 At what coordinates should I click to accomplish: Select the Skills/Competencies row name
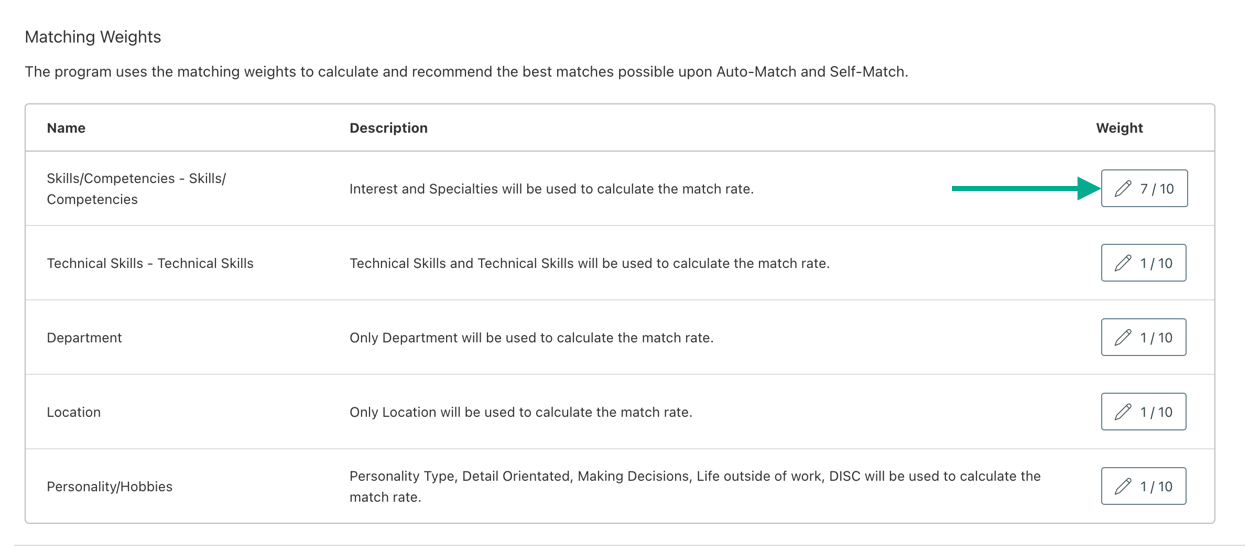pos(136,189)
